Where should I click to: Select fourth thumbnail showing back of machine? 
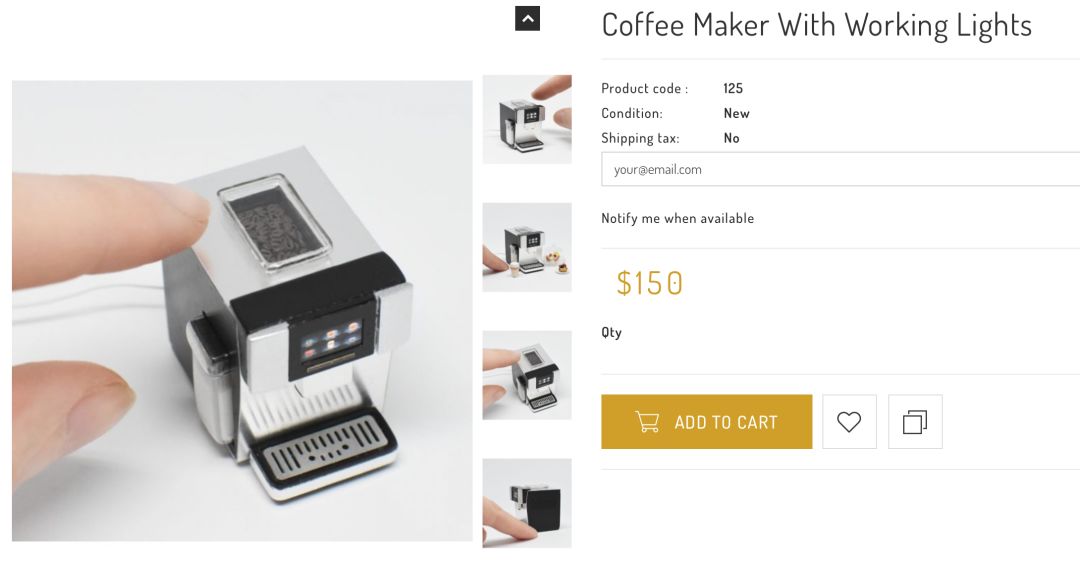click(x=527, y=503)
